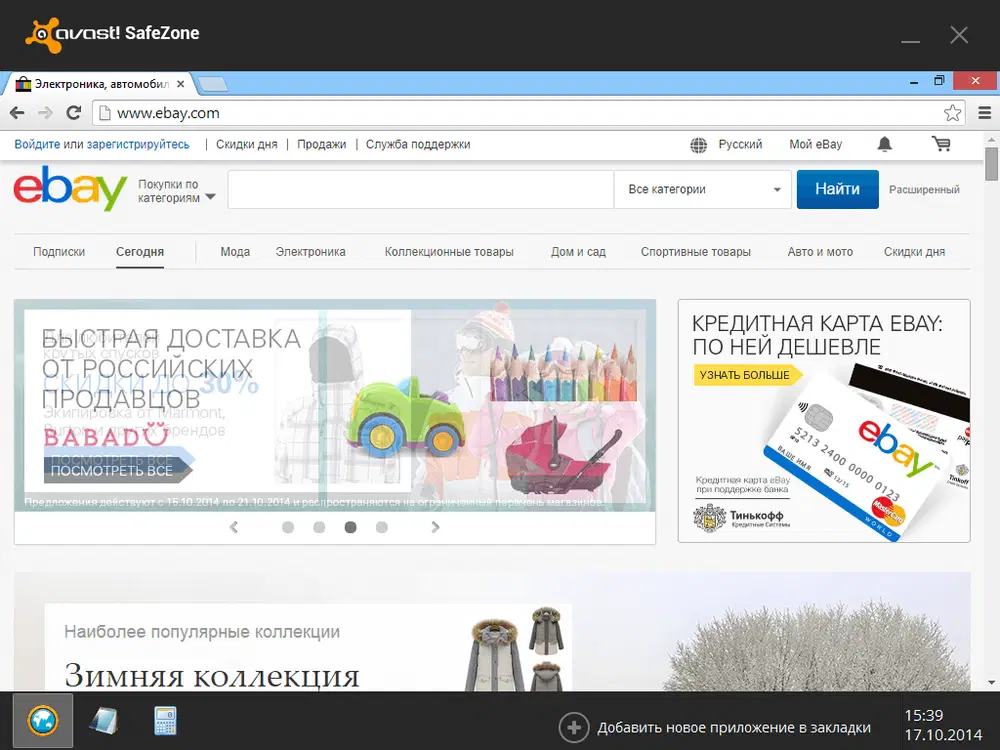1000x750 pixels.
Task: Click the back navigation arrow
Action: click(x=17, y=112)
